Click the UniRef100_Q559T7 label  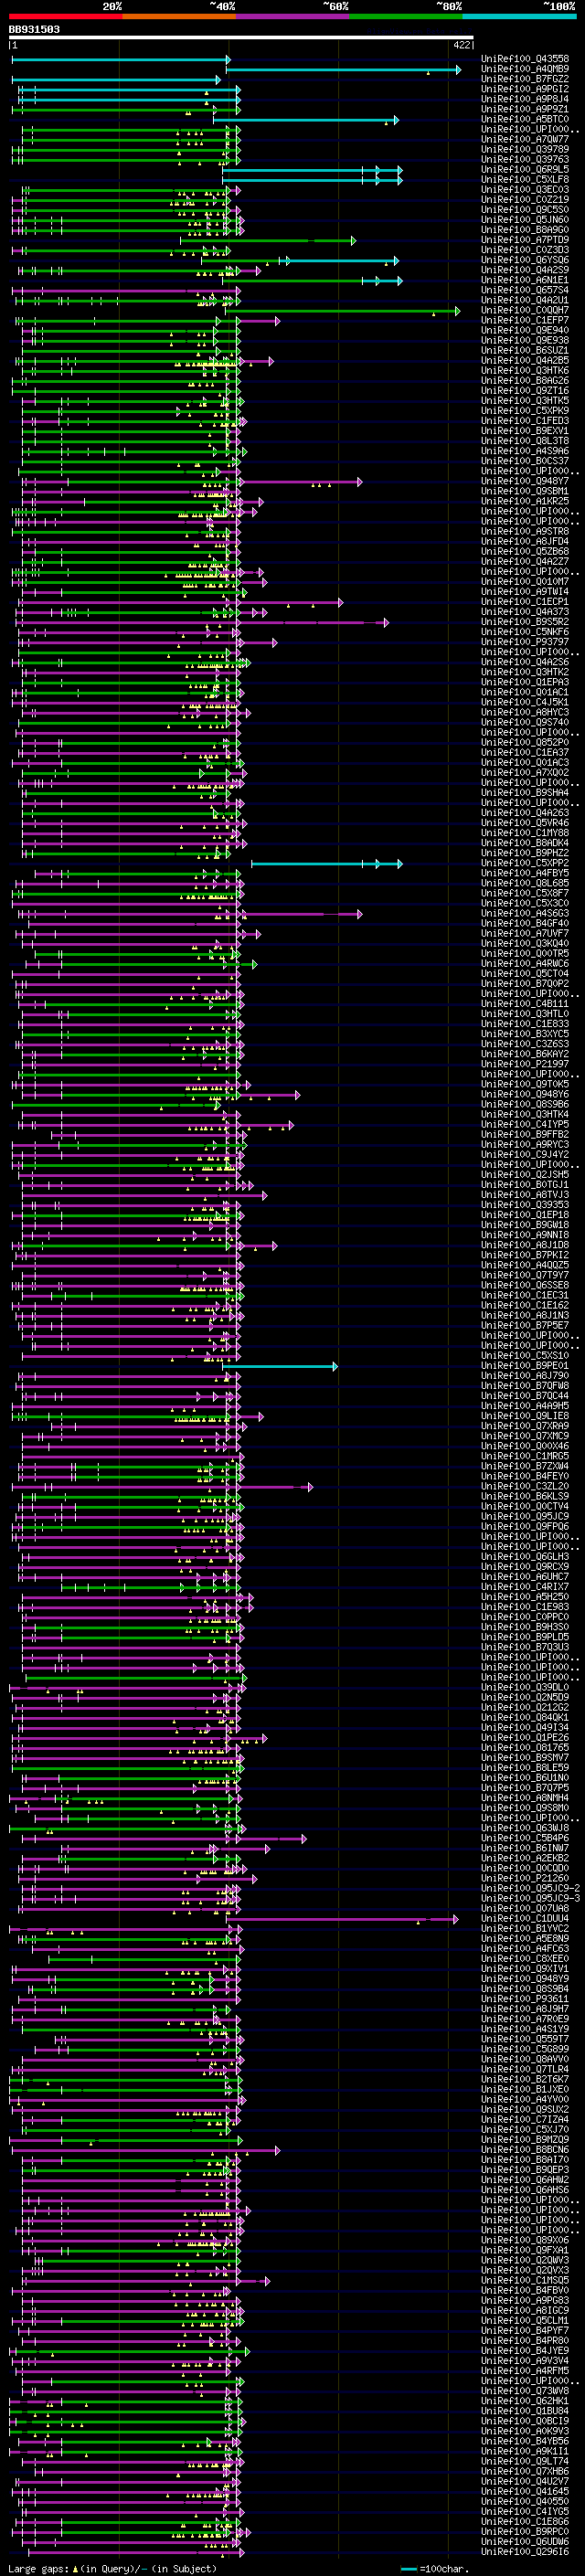click(x=525, y=2038)
